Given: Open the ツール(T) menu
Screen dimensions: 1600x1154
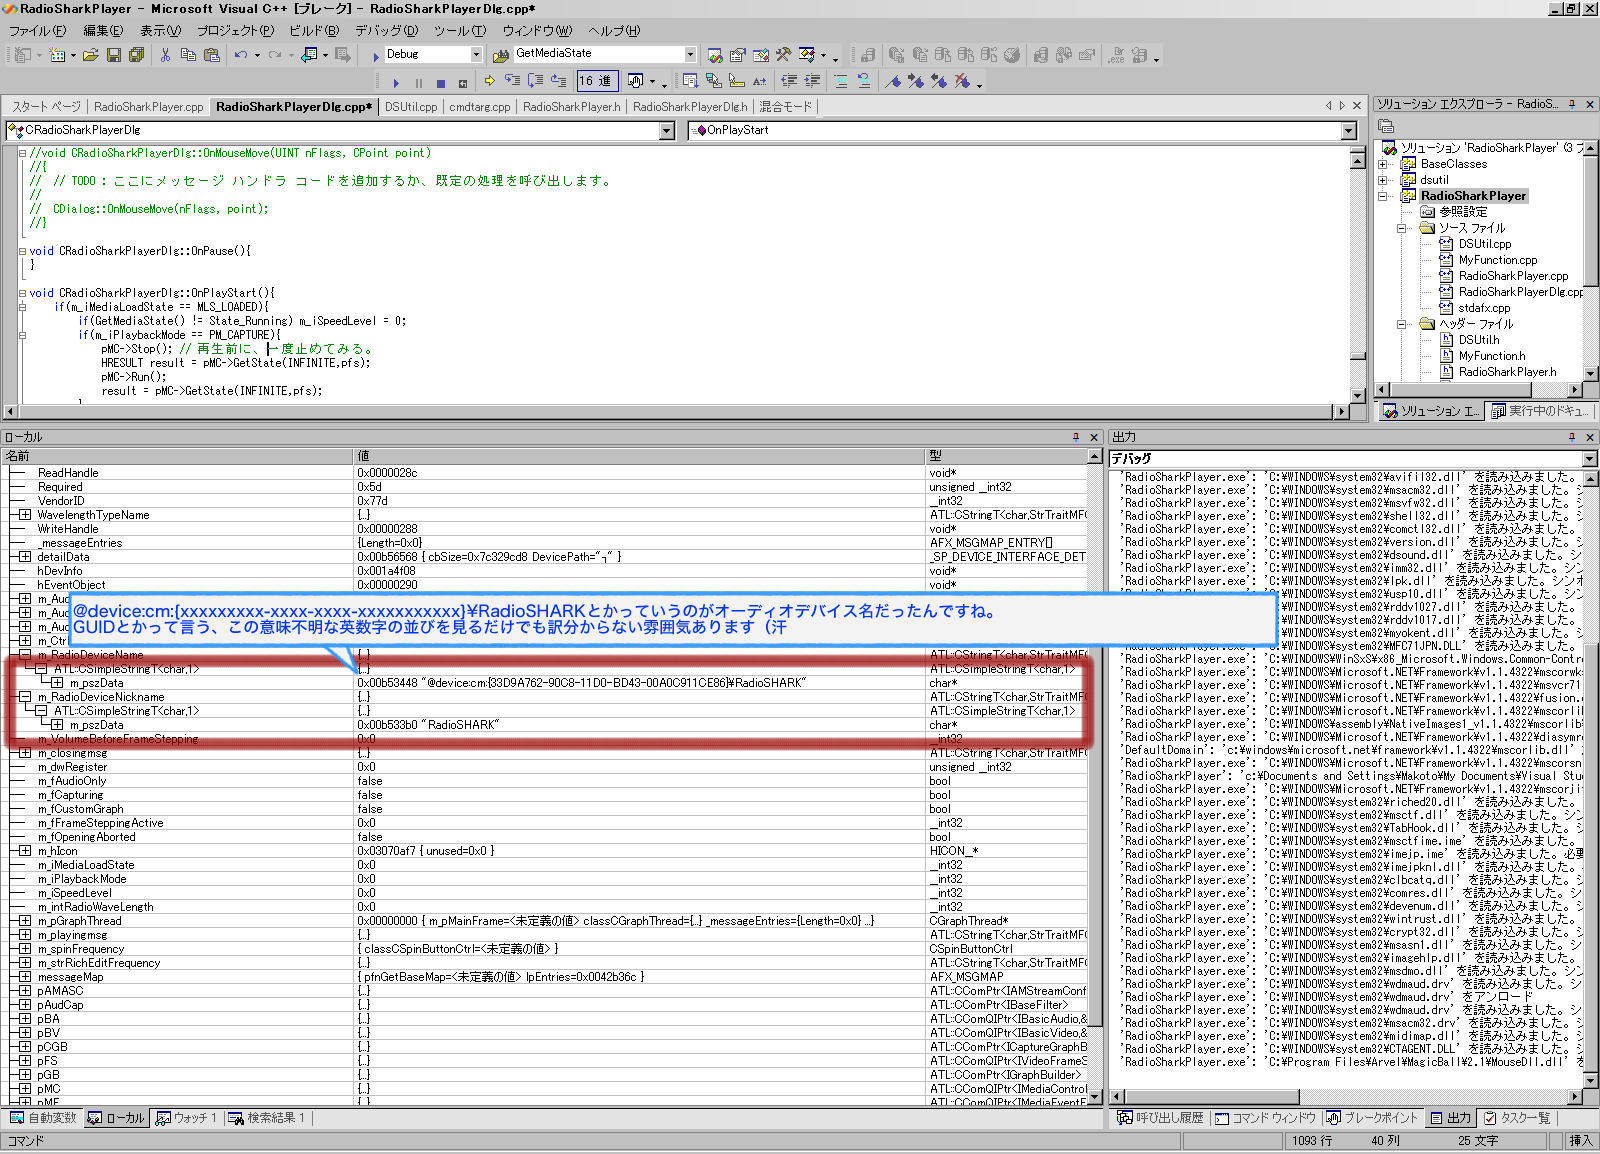Looking at the screenshot, I should [460, 31].
